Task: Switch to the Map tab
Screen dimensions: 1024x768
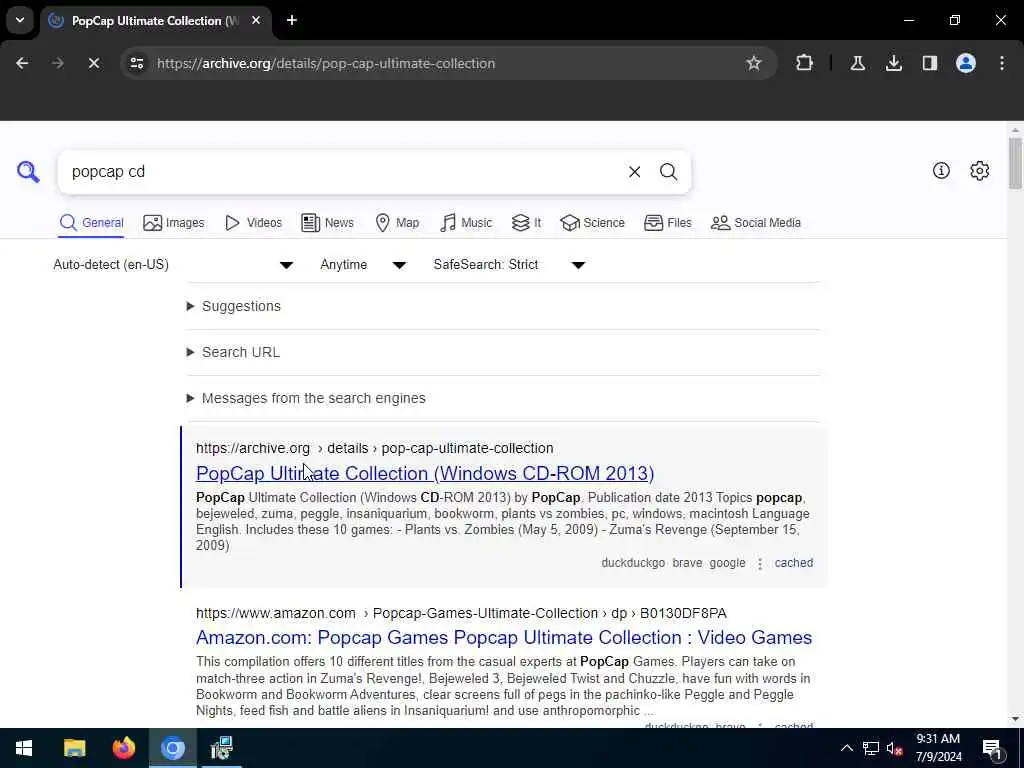Action: pos(397,223)
